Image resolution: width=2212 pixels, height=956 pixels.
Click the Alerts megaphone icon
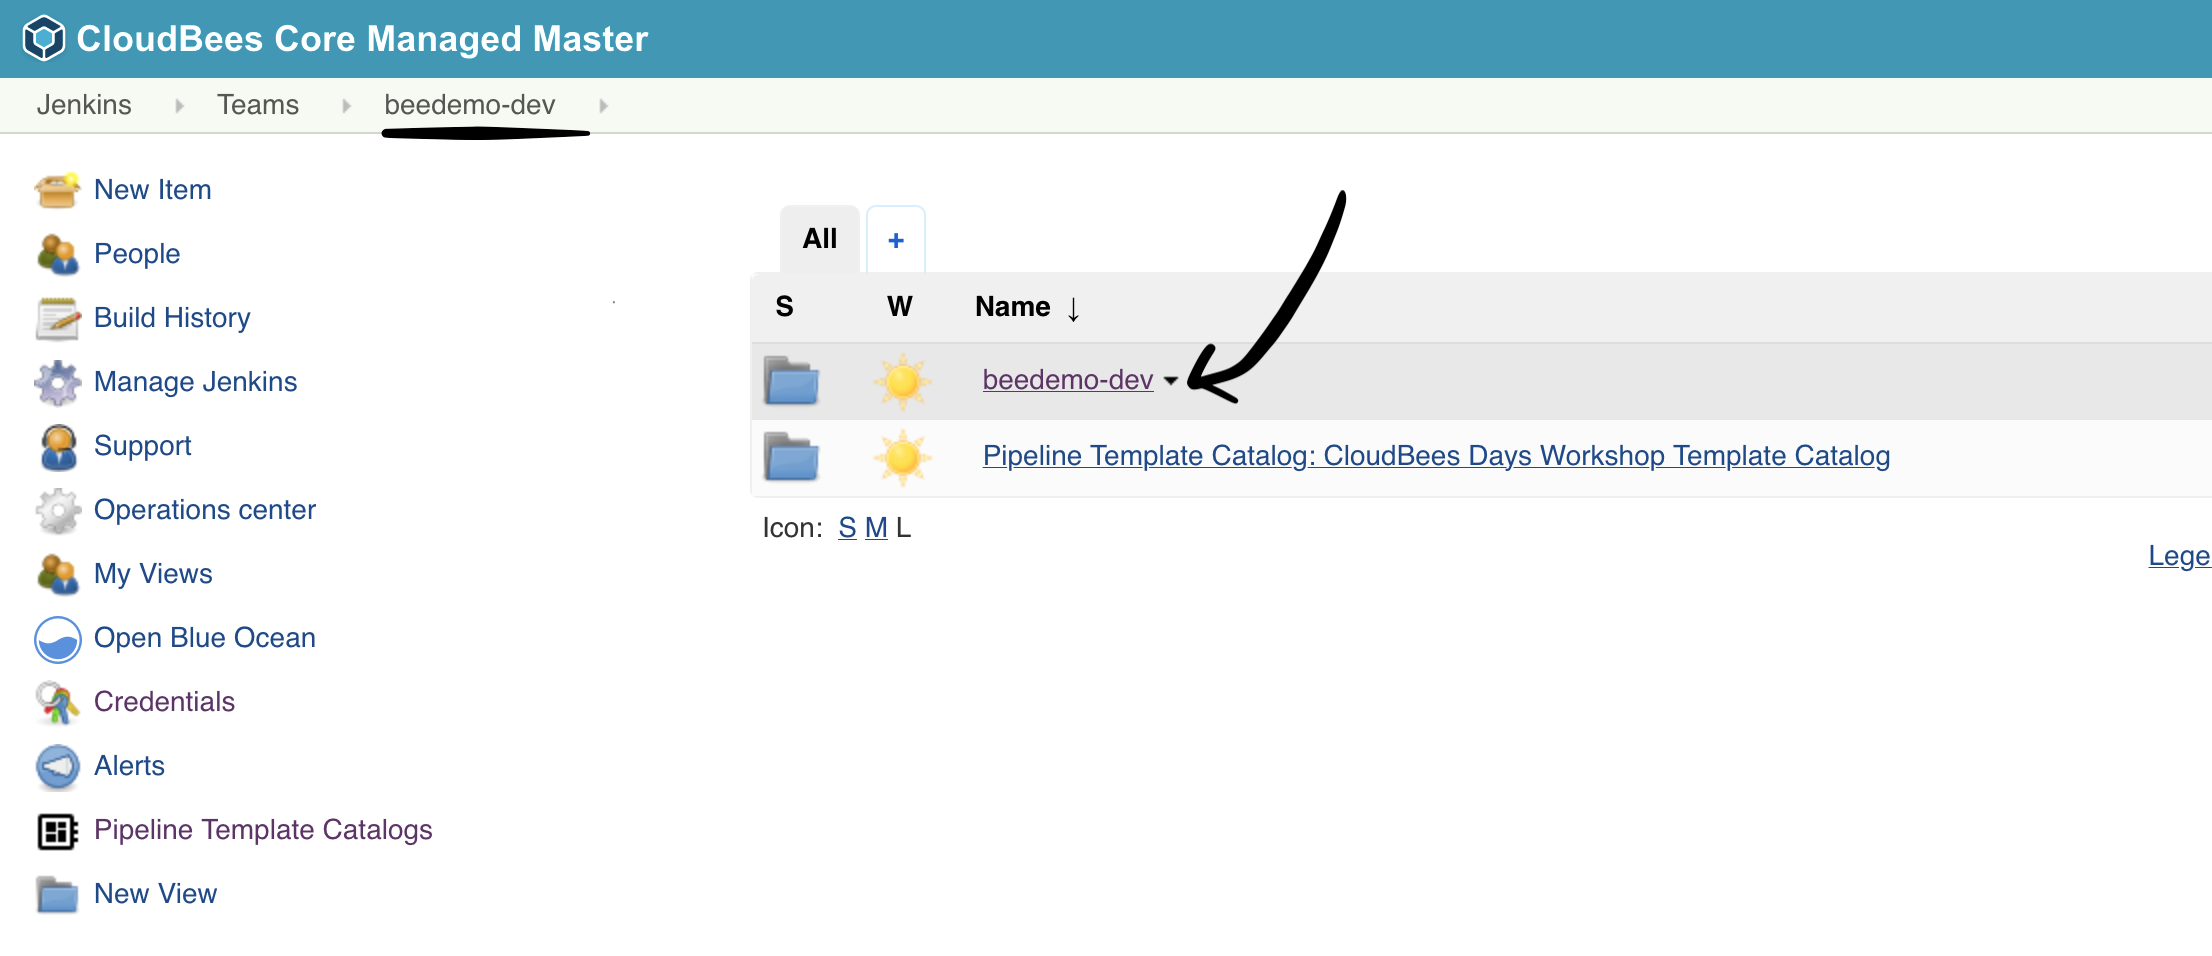tap(57, 767)
